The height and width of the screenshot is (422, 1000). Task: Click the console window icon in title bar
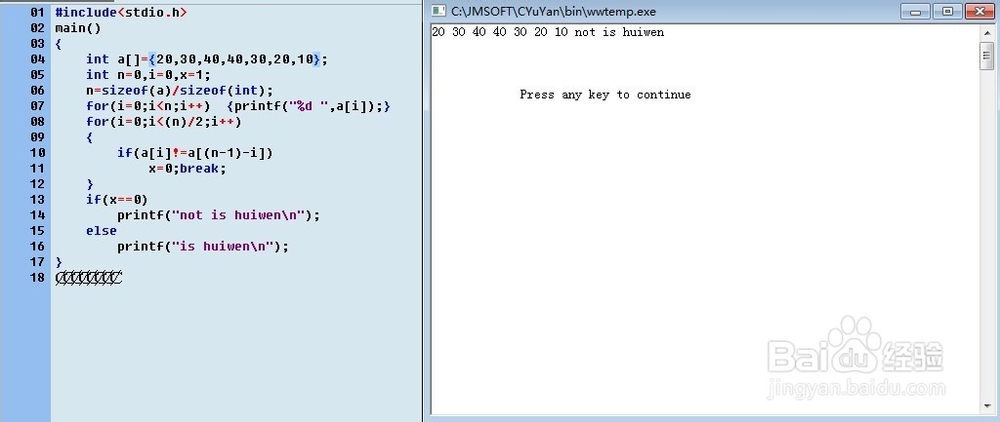pos(439,11)
